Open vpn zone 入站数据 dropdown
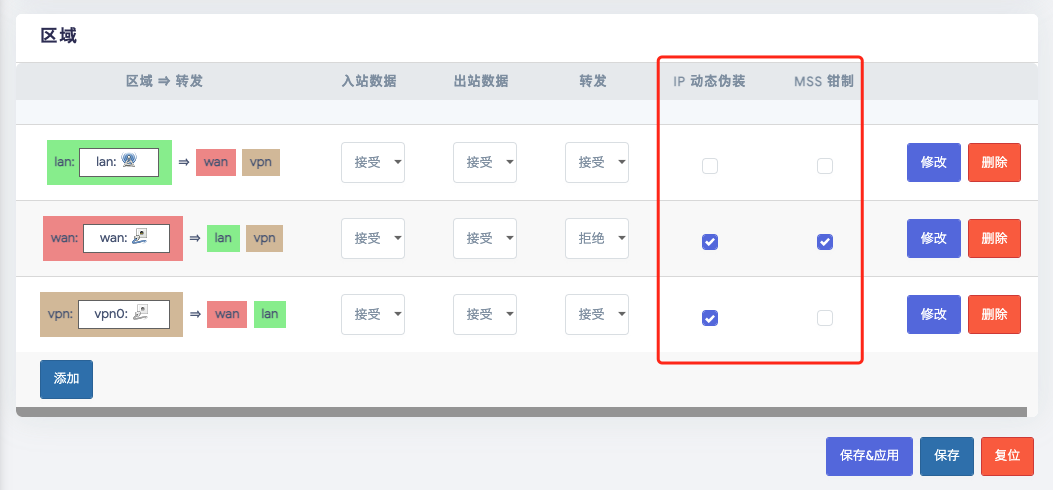The image size is (1053, 490). 373,314
